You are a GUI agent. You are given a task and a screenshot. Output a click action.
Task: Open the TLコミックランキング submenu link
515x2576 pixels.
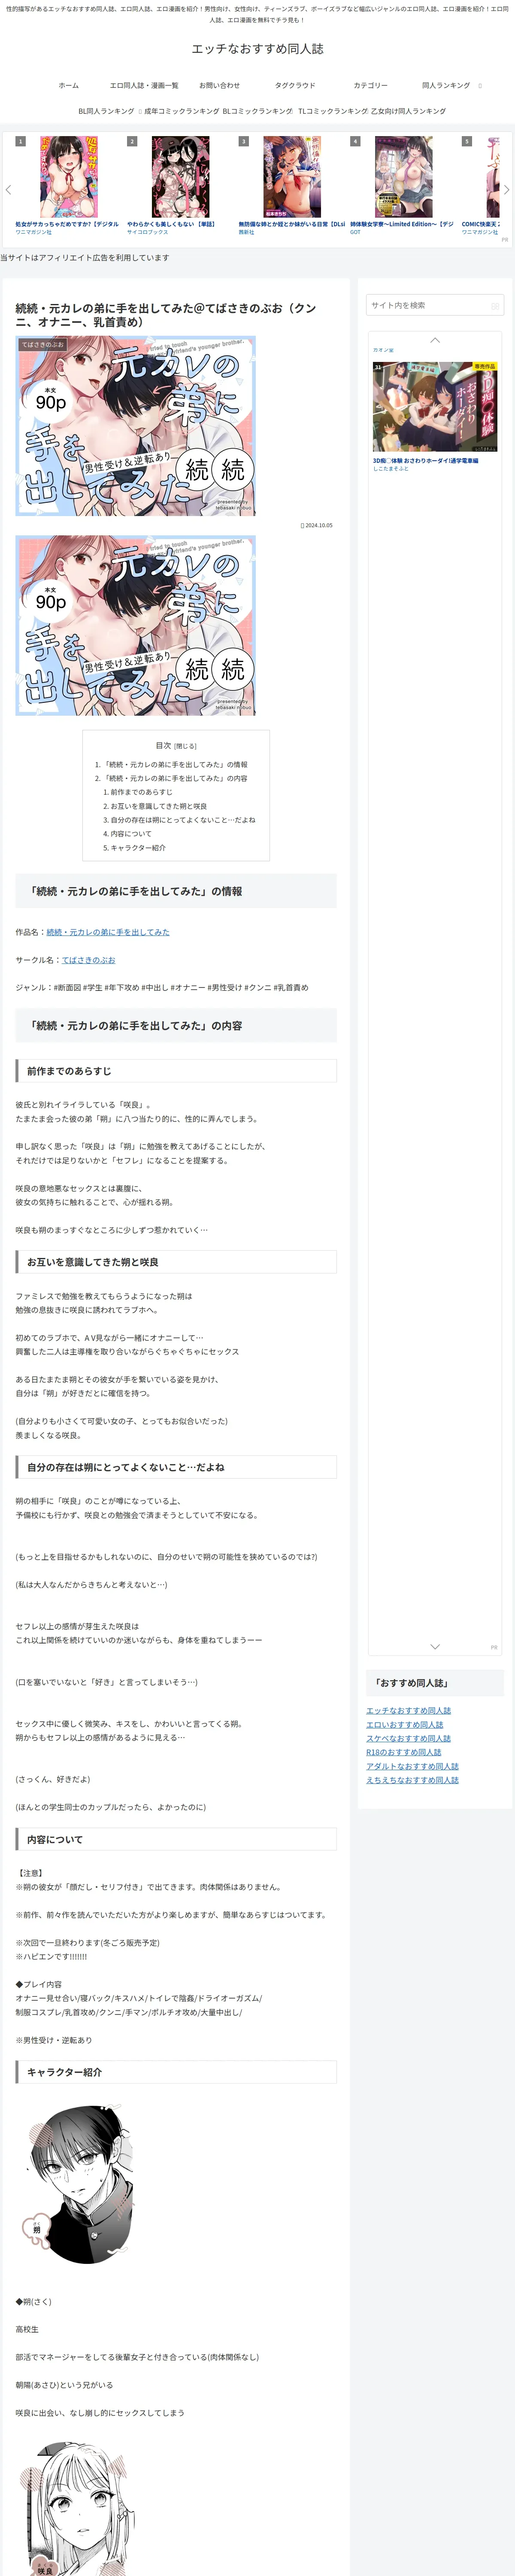tap(333, 111)
